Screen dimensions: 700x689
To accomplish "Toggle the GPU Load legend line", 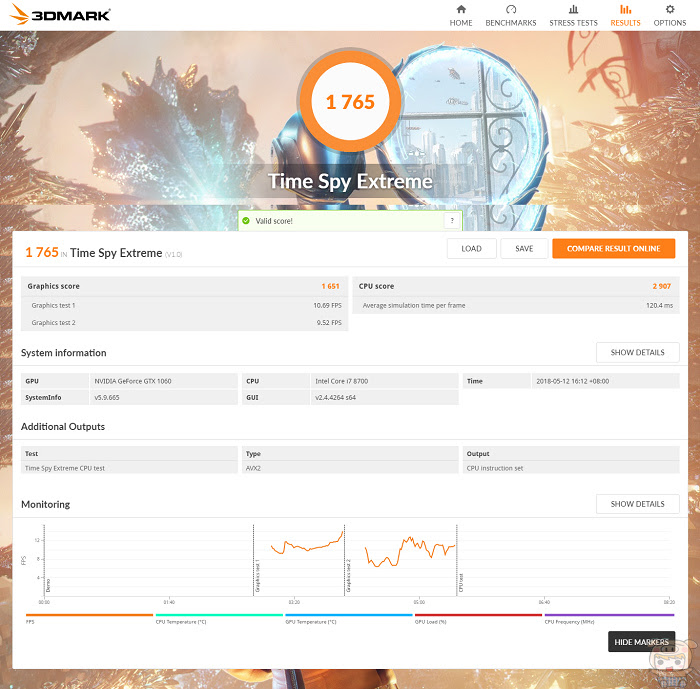I will click(x=478, y=615).
